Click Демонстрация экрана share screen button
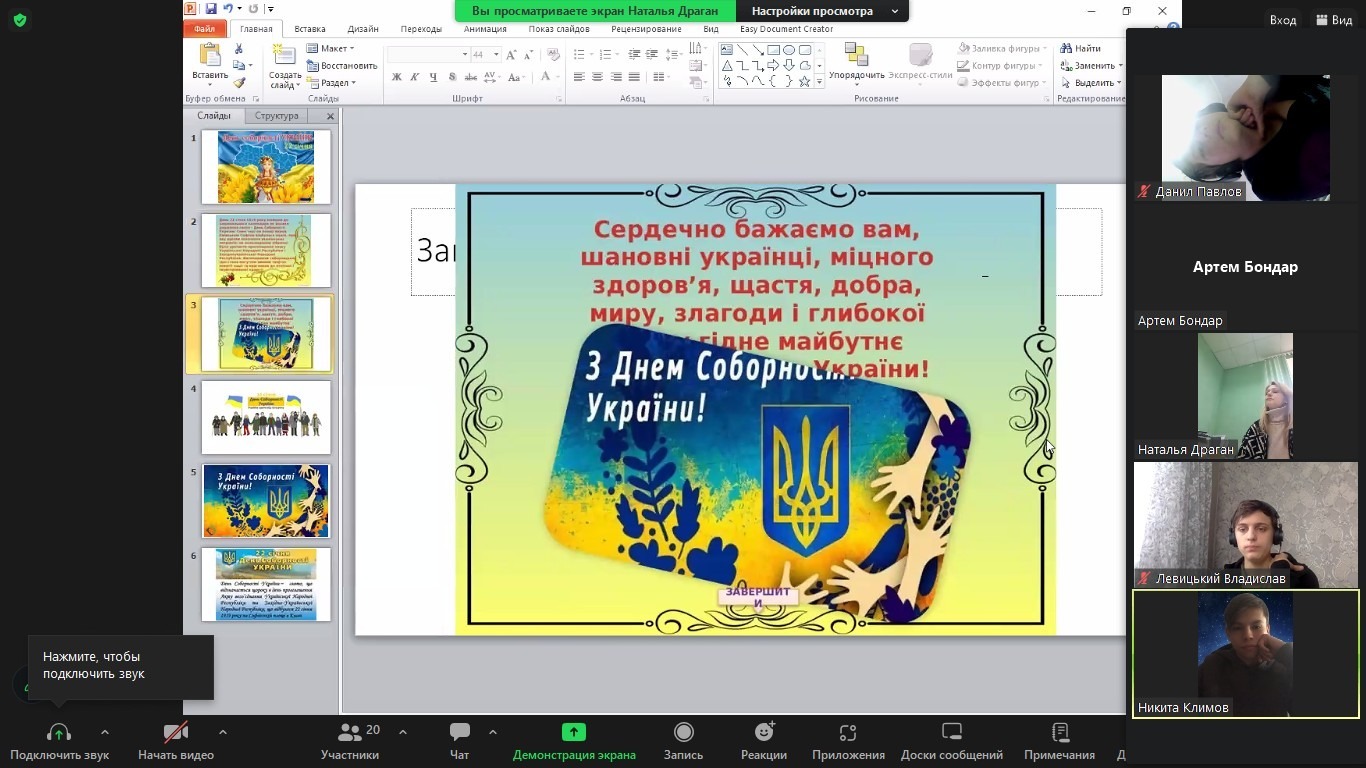The image size is (1366, 768). tap(574, 742)
